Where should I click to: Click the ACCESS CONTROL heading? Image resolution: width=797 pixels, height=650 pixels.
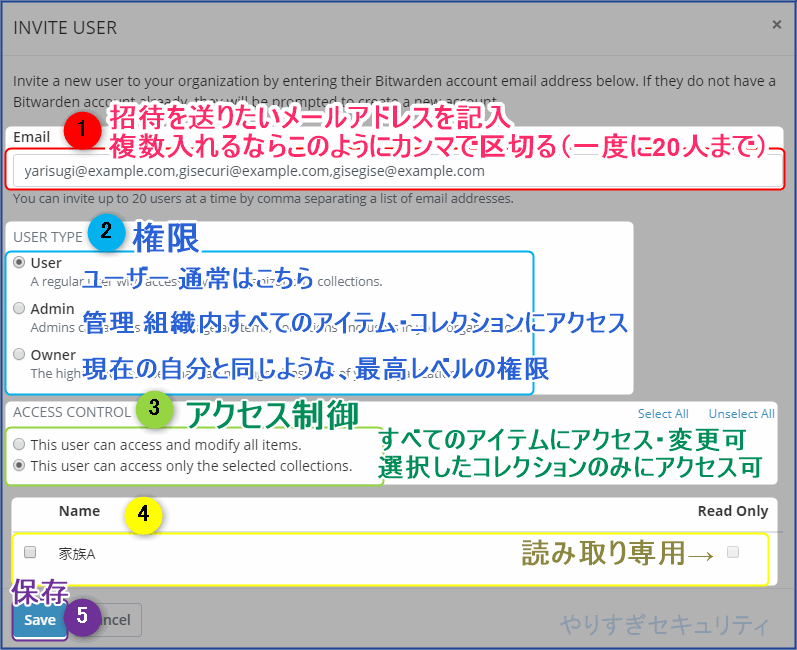tap(72, 412)
